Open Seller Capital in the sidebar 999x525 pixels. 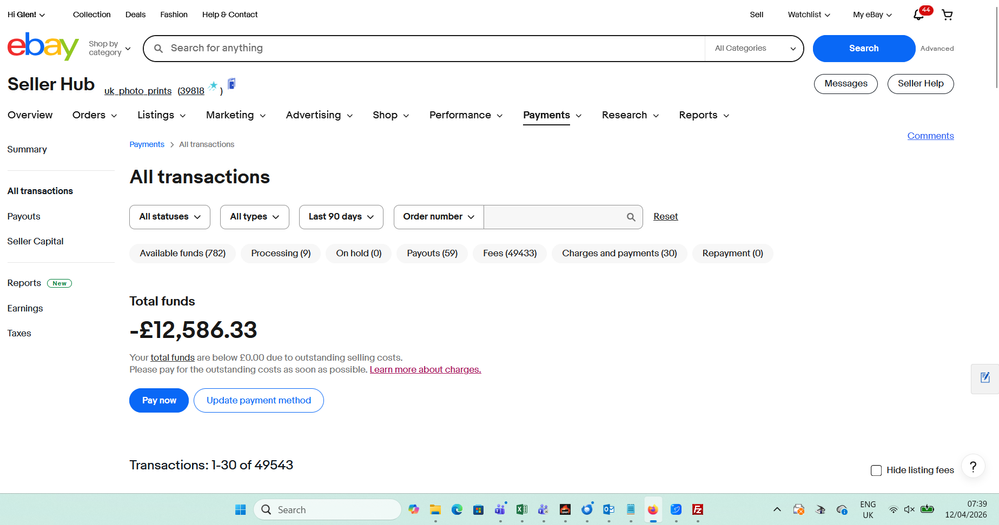35,241
